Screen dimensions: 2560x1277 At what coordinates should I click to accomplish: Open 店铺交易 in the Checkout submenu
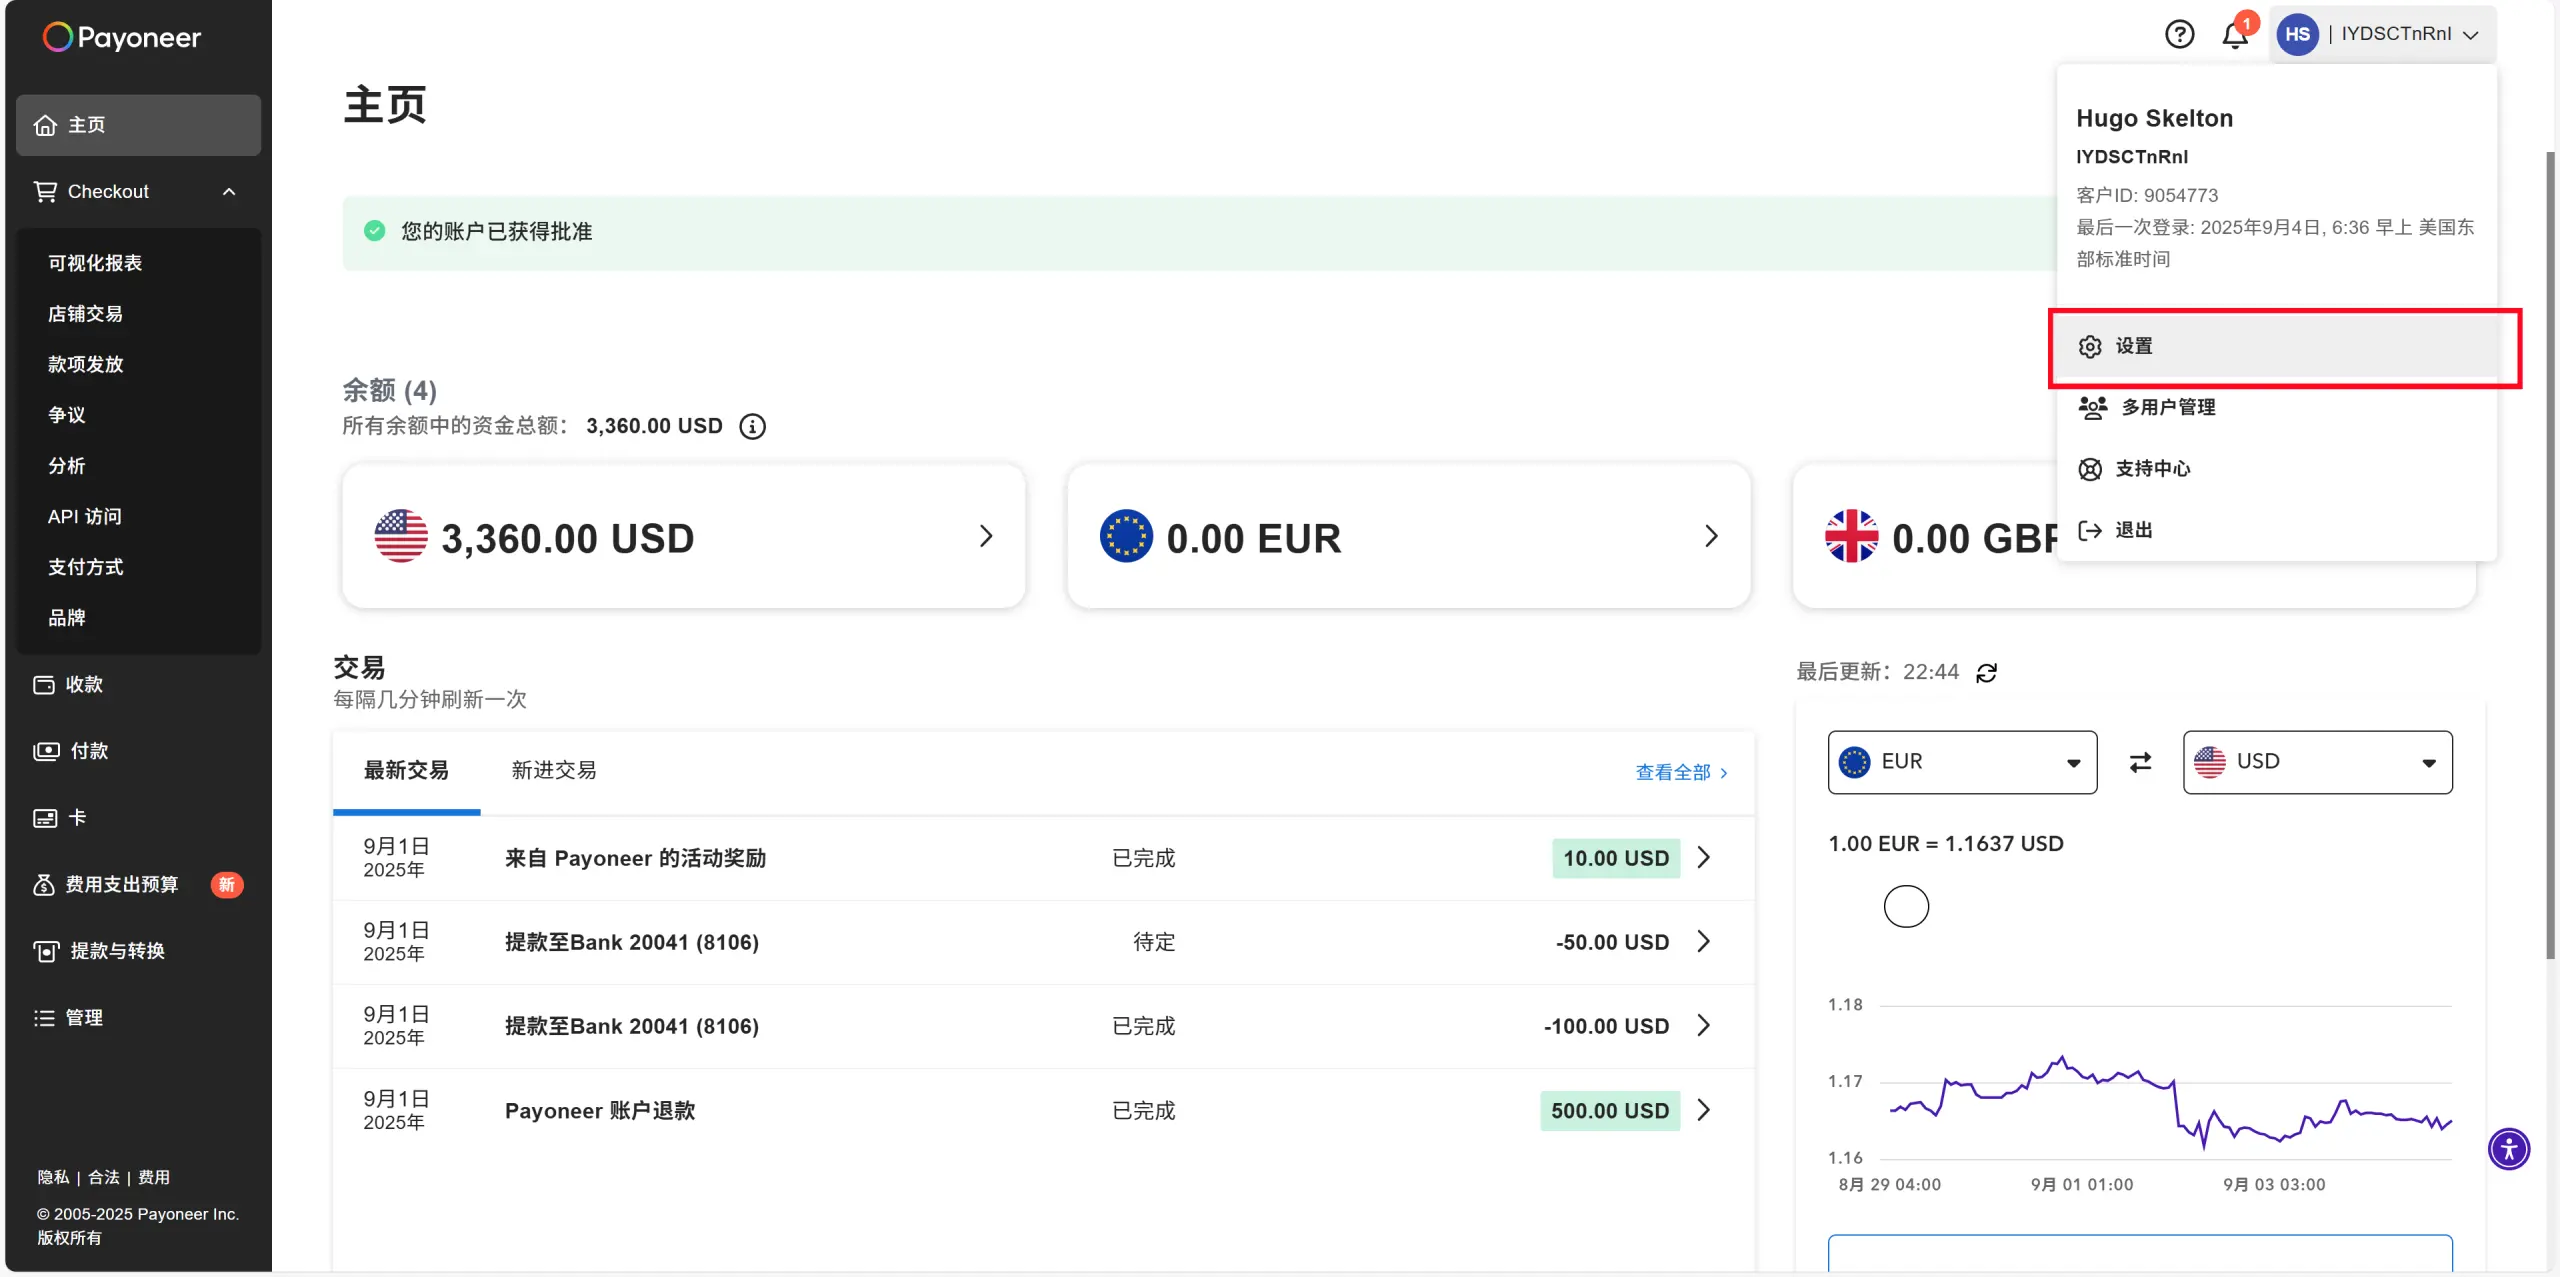86,314
